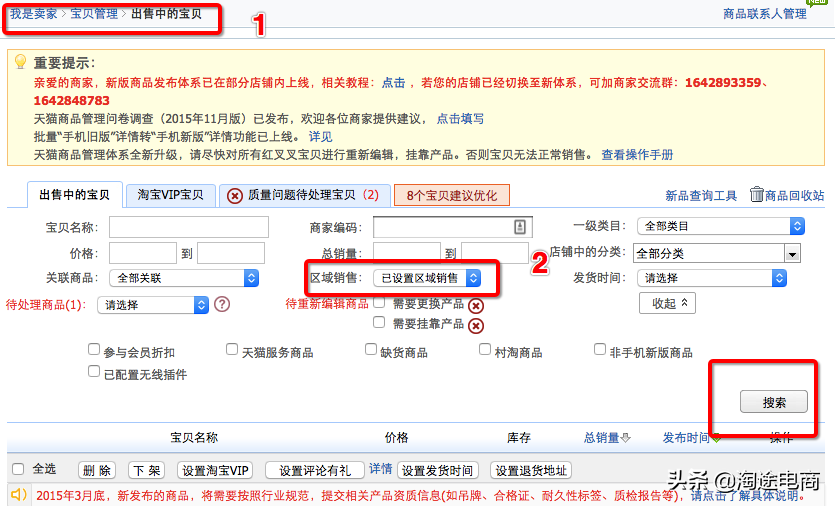This screenshot has height=506, width=835.
Task: Toggle the 需要挂靠产品 checkbox
Action: coord(379,322)
